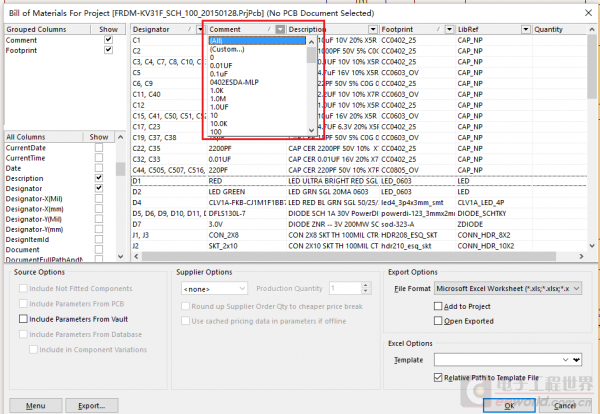Image resolution: width=600 pixels, height=414 pixels.
Task: Select D2 LED GREEN row
Action: (x=359, y=192)
